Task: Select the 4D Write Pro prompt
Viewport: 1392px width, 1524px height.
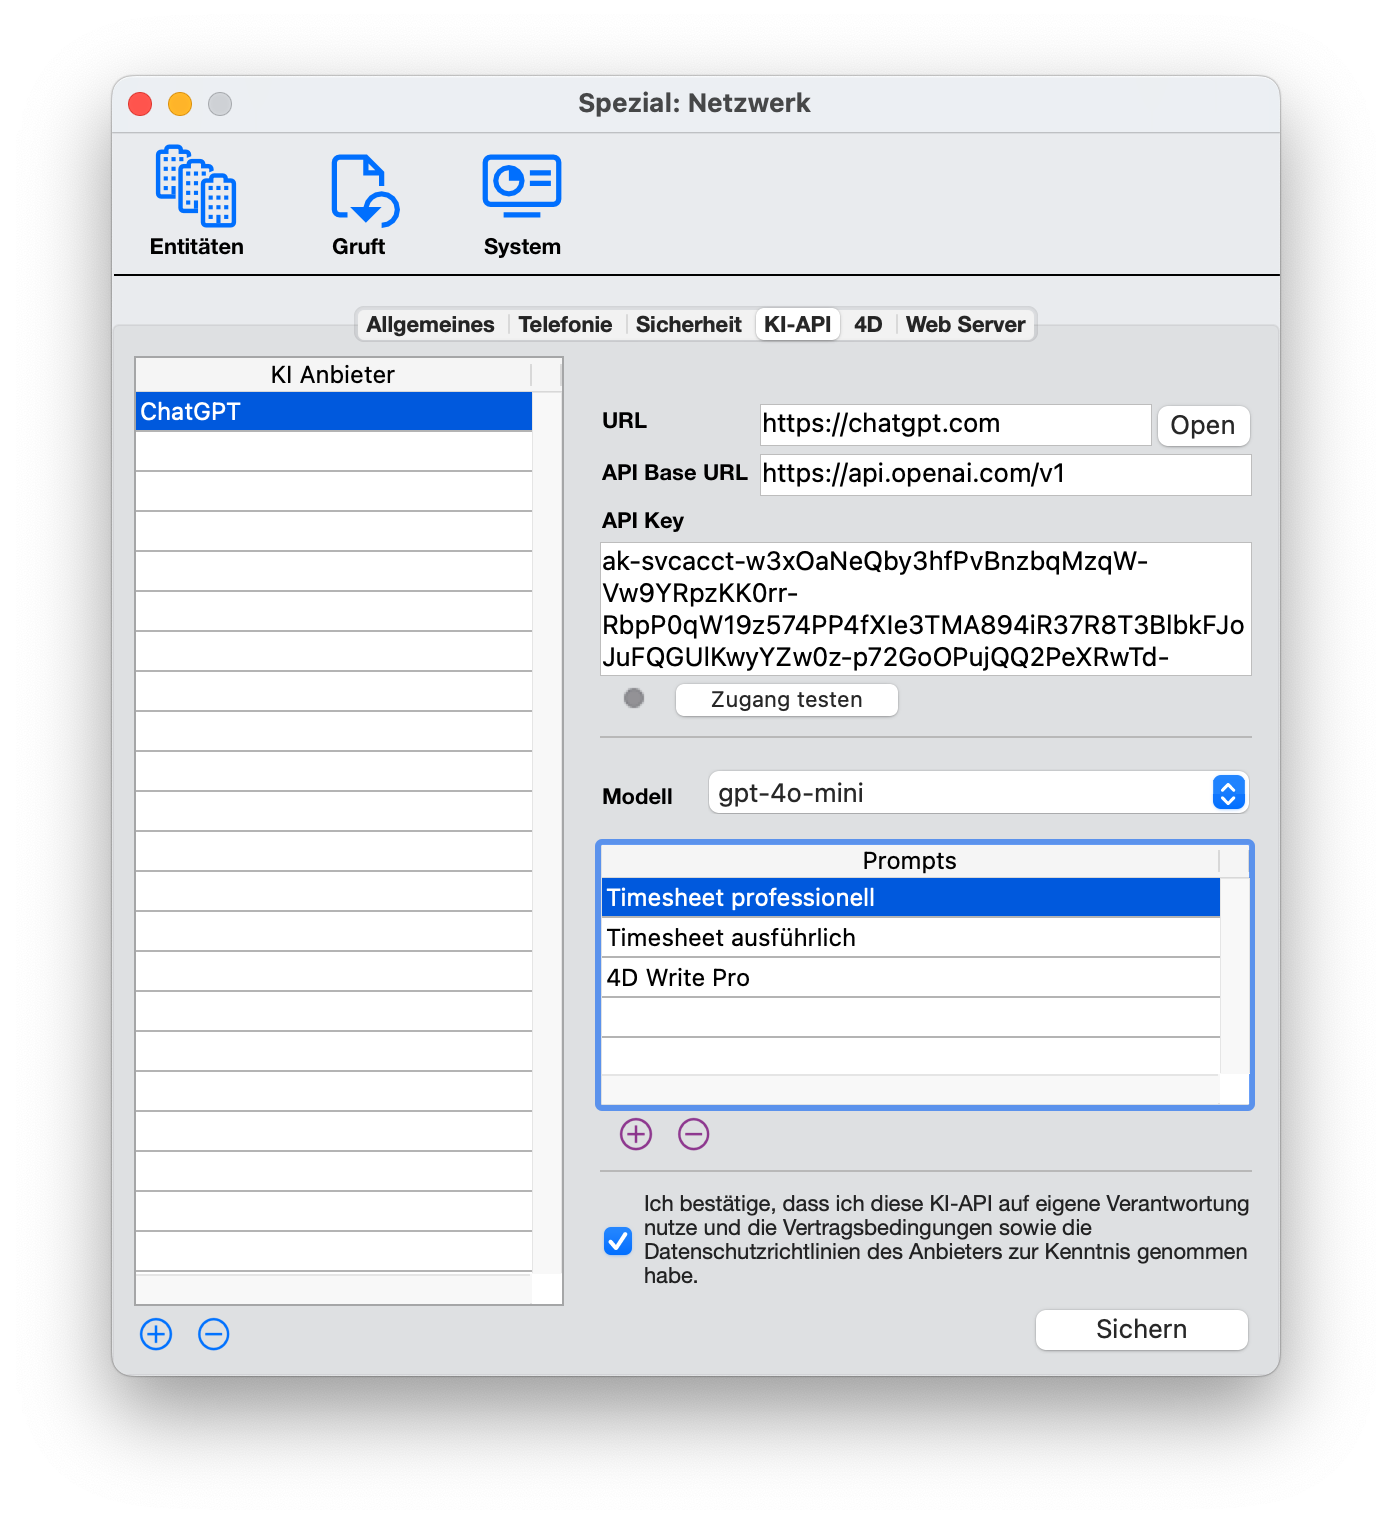Action: point(910,977)
